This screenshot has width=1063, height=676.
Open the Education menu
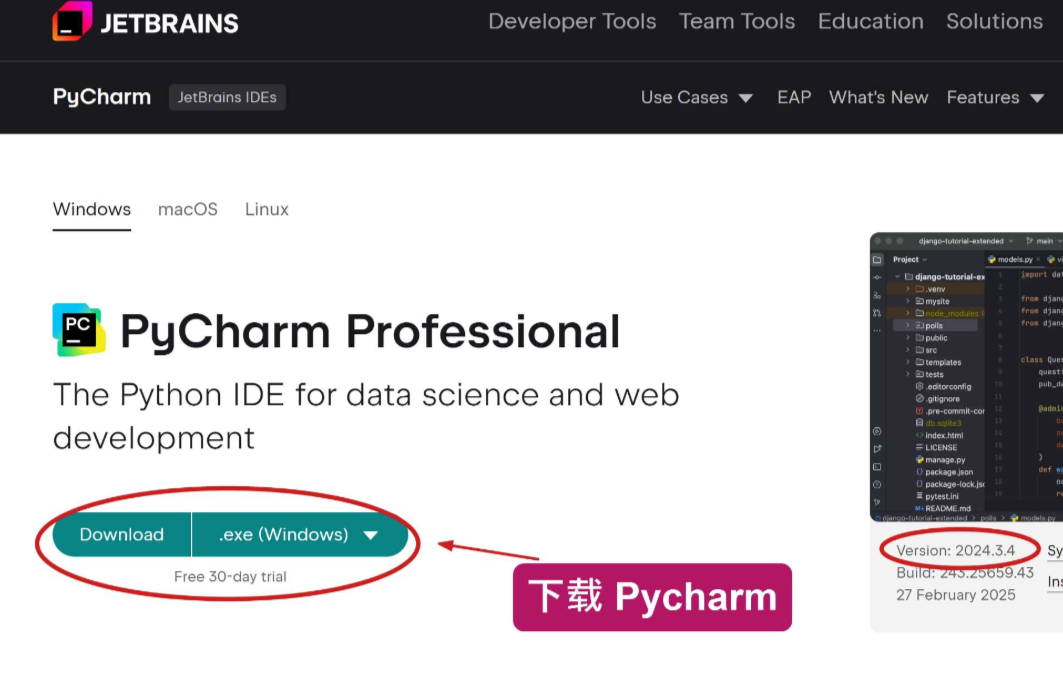tap(870, 22)
